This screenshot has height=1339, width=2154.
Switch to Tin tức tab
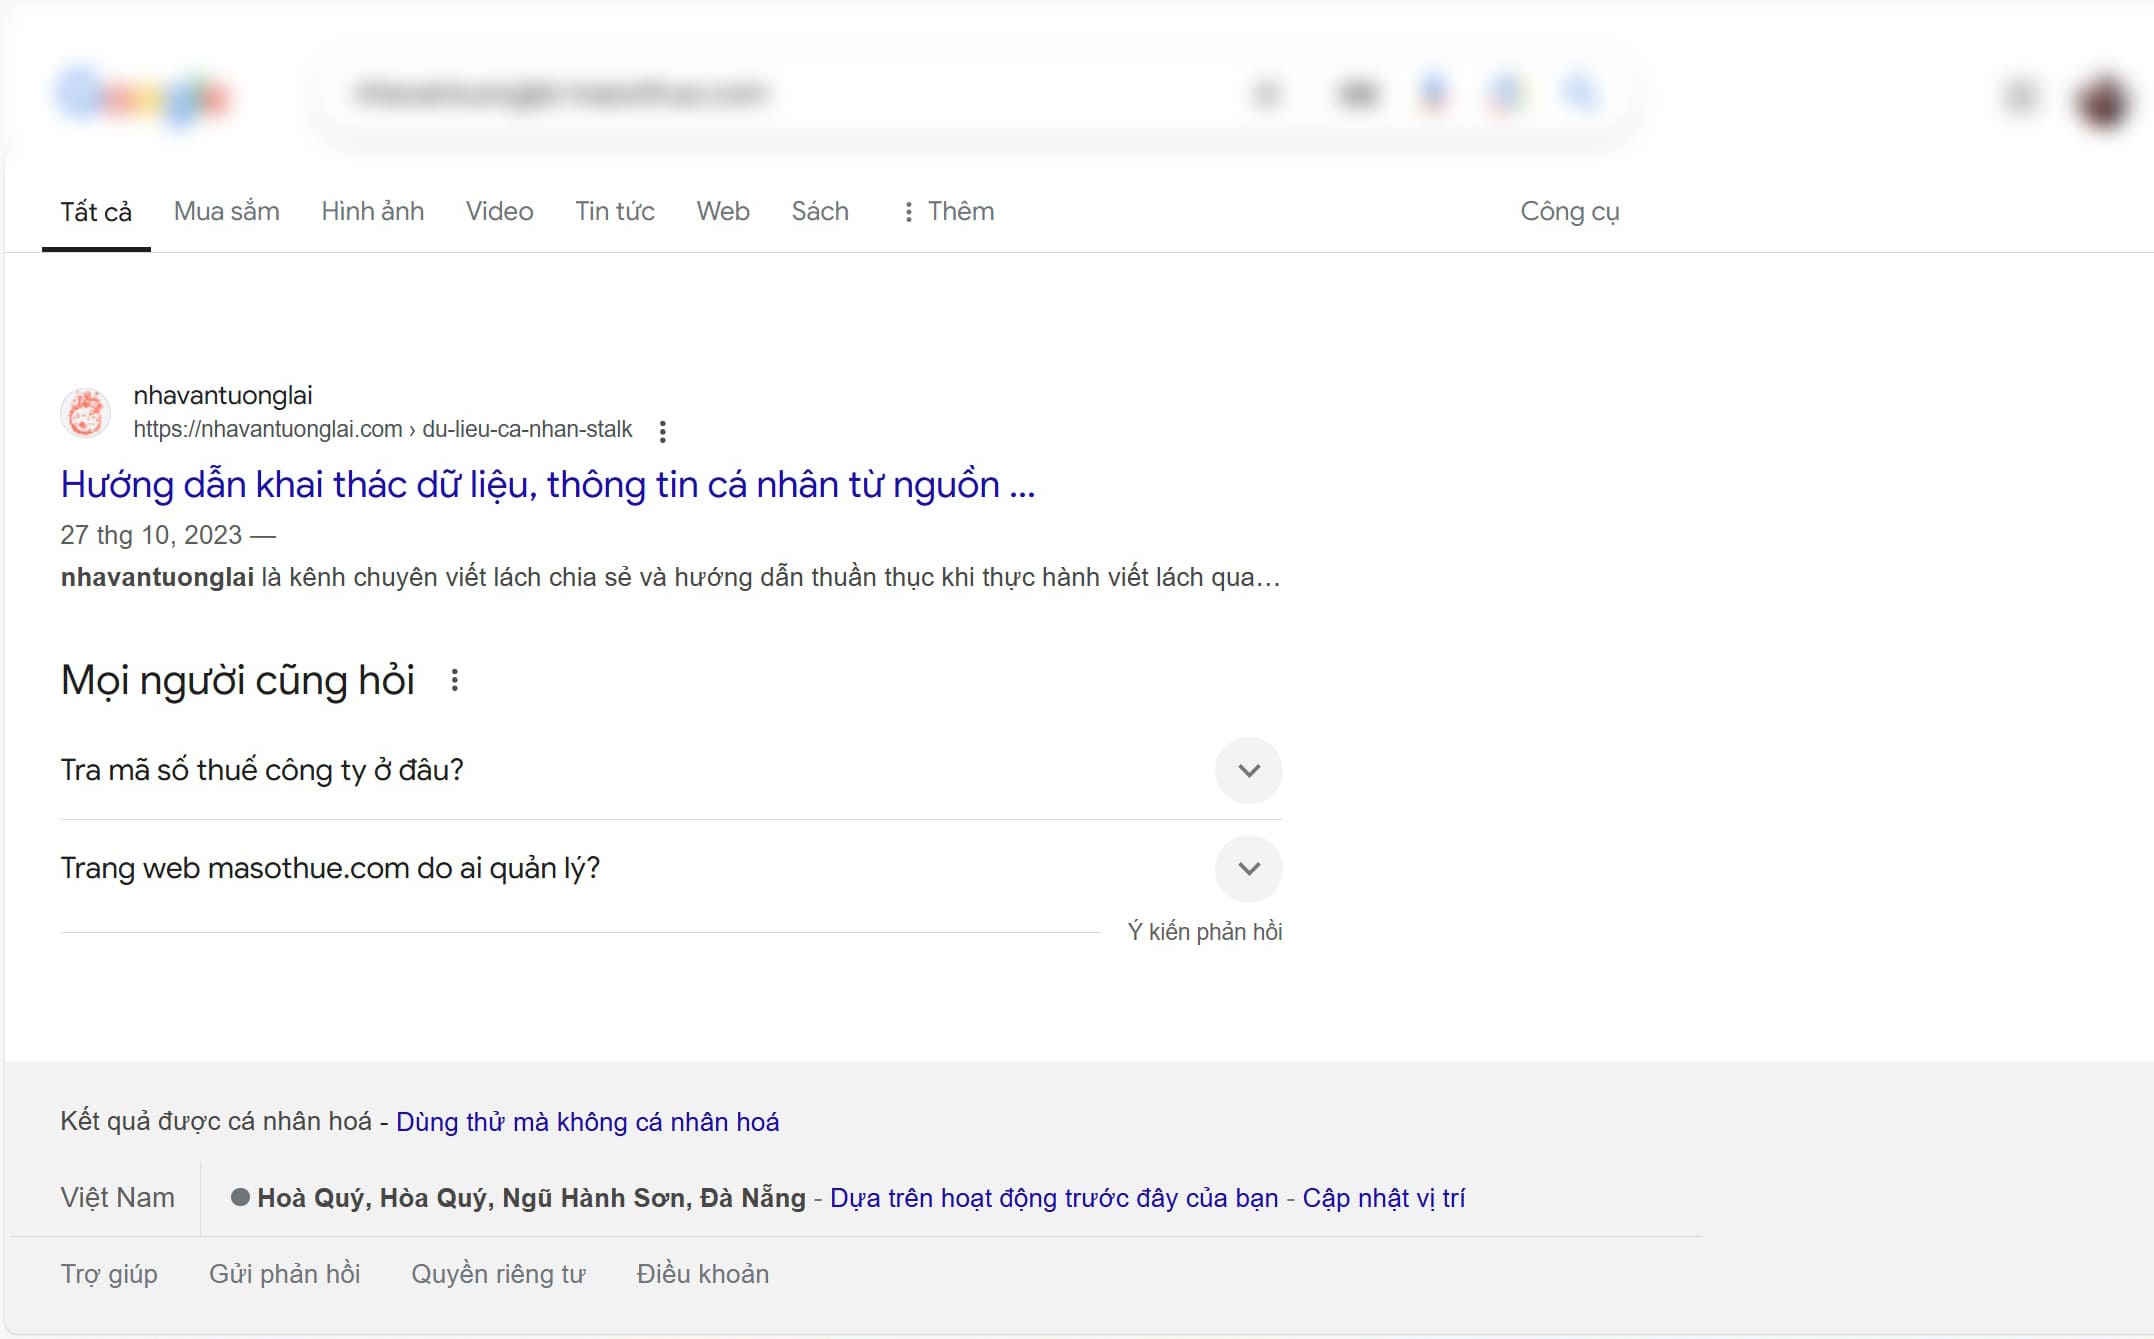(614, 211)
